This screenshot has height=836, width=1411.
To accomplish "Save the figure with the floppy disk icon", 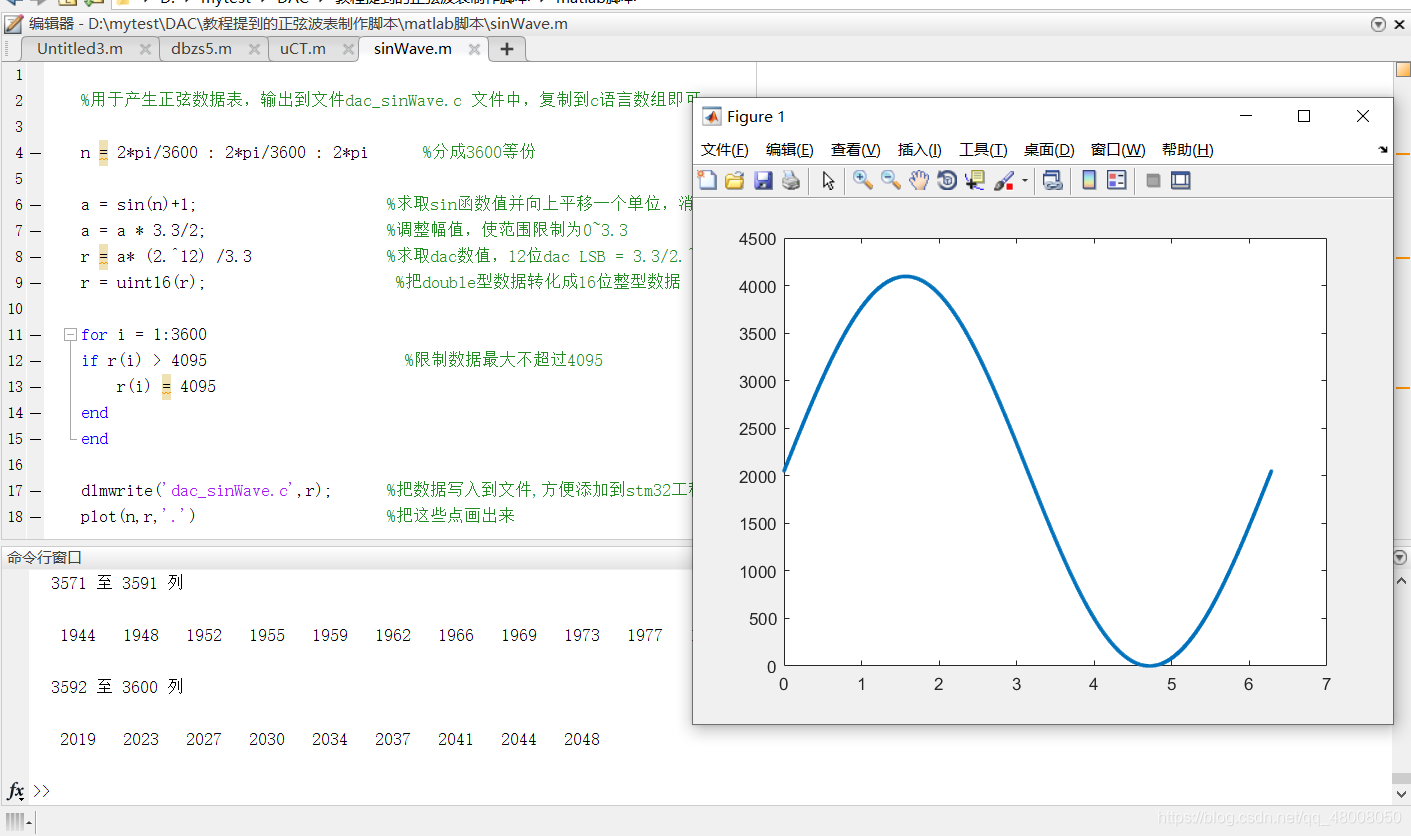I will [763, 180].
